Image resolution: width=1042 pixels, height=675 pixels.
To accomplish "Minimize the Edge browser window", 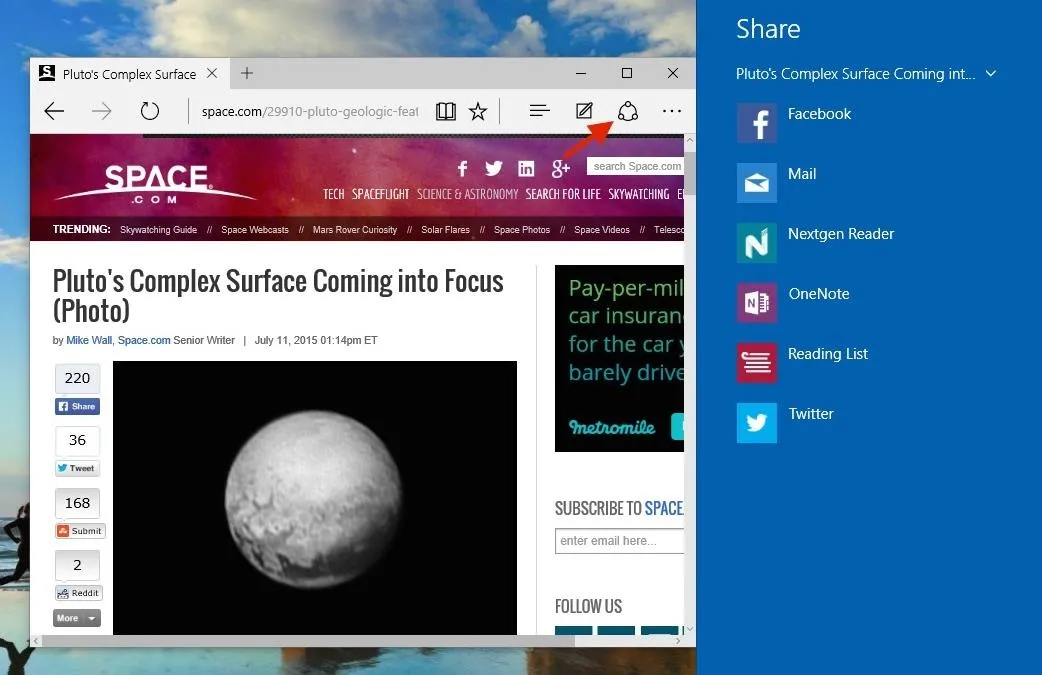I will coord(581,73).
